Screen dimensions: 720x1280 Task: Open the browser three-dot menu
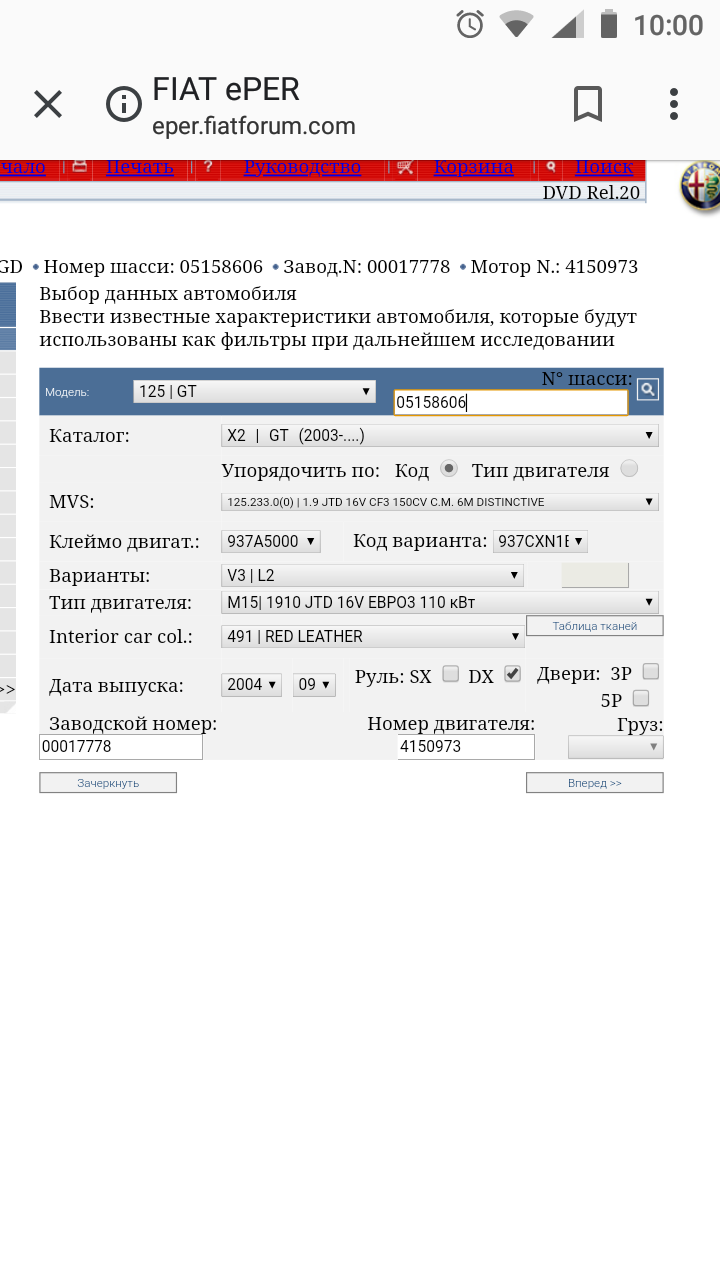click(674, 104)
